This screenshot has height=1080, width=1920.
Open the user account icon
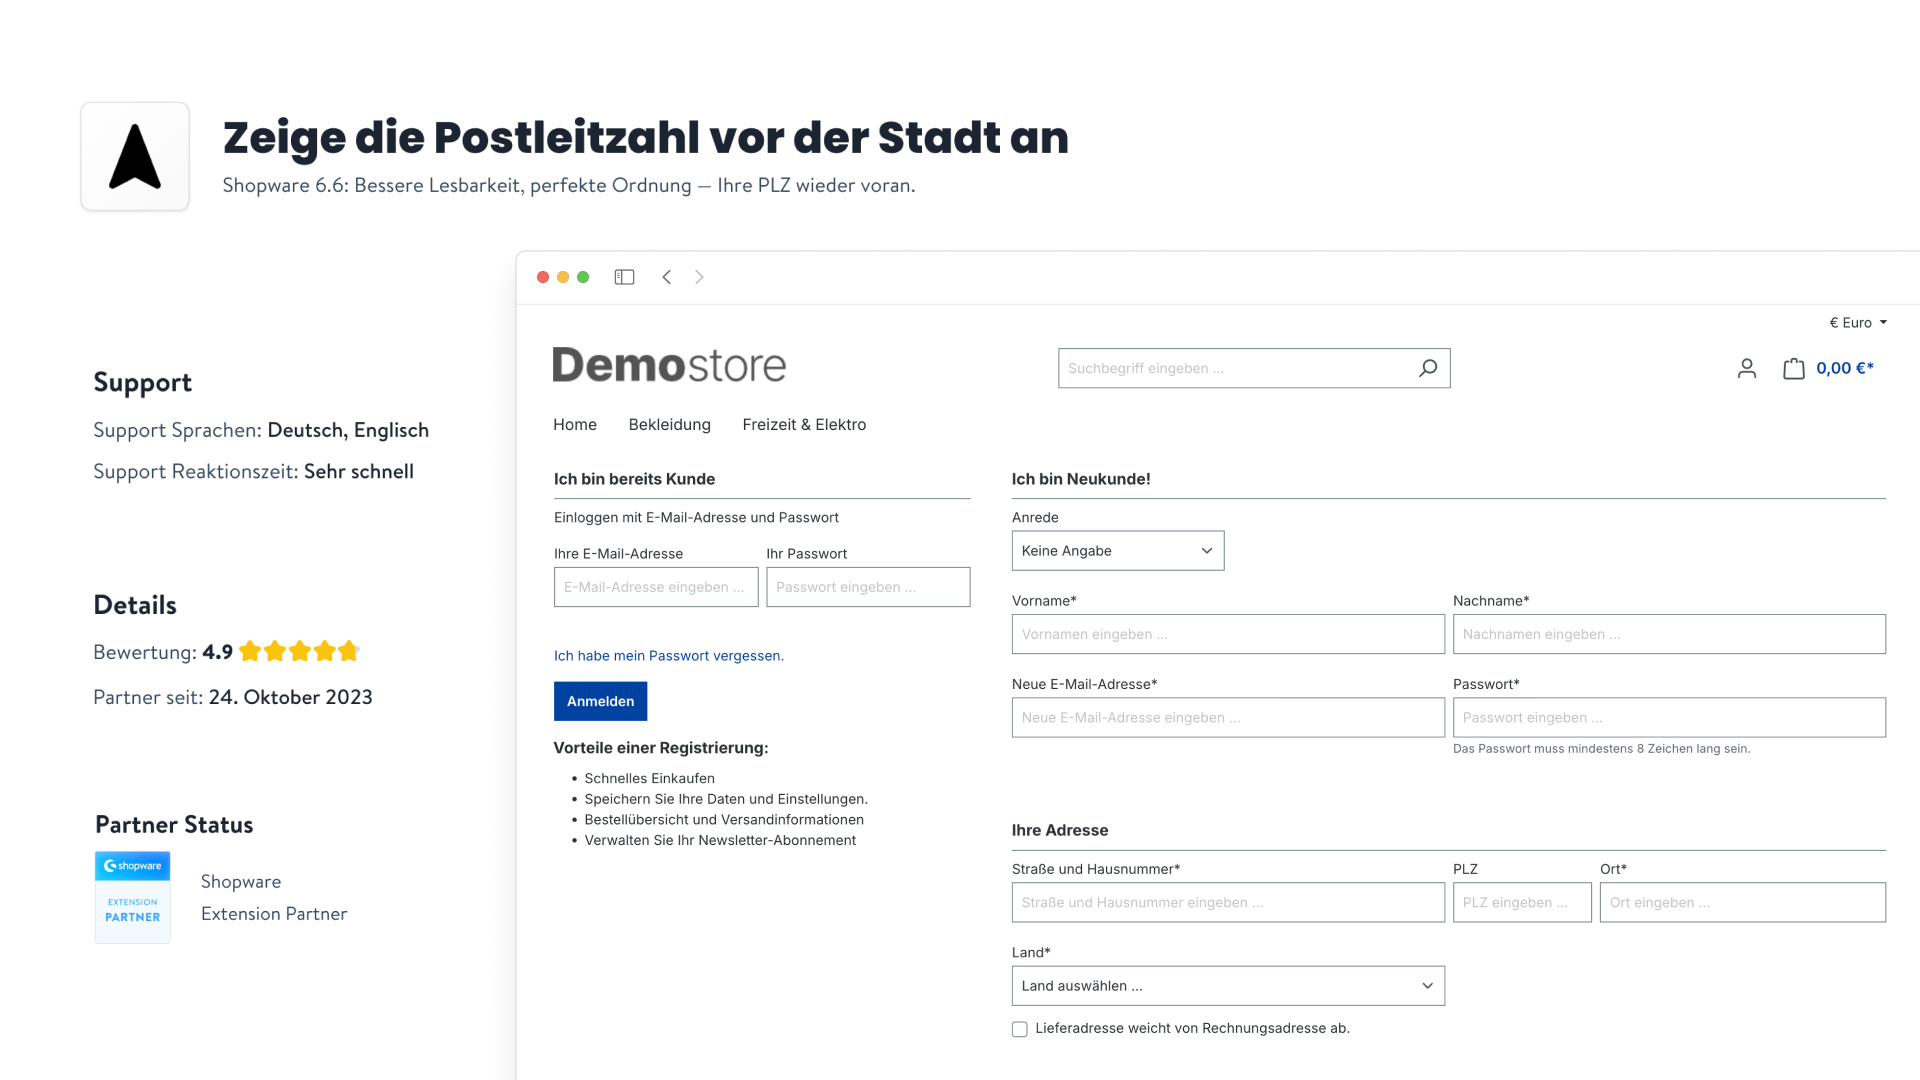coord(1747,368)
